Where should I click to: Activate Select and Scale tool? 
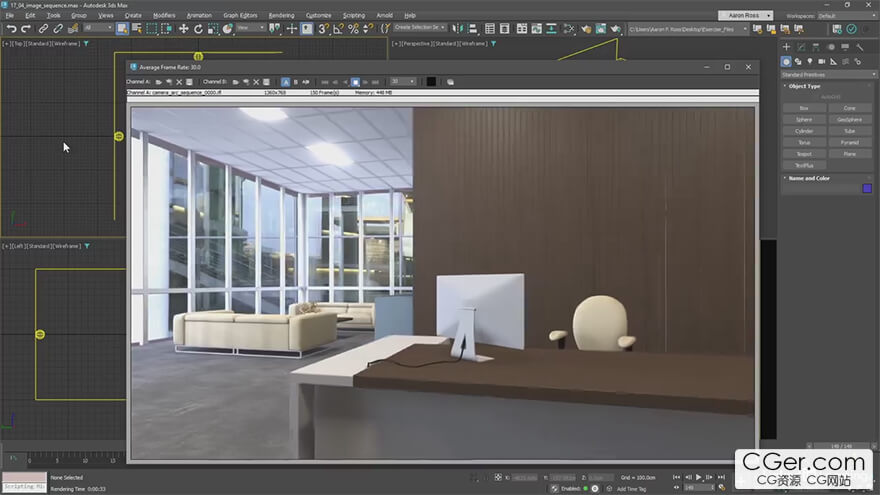pos(213,29)
